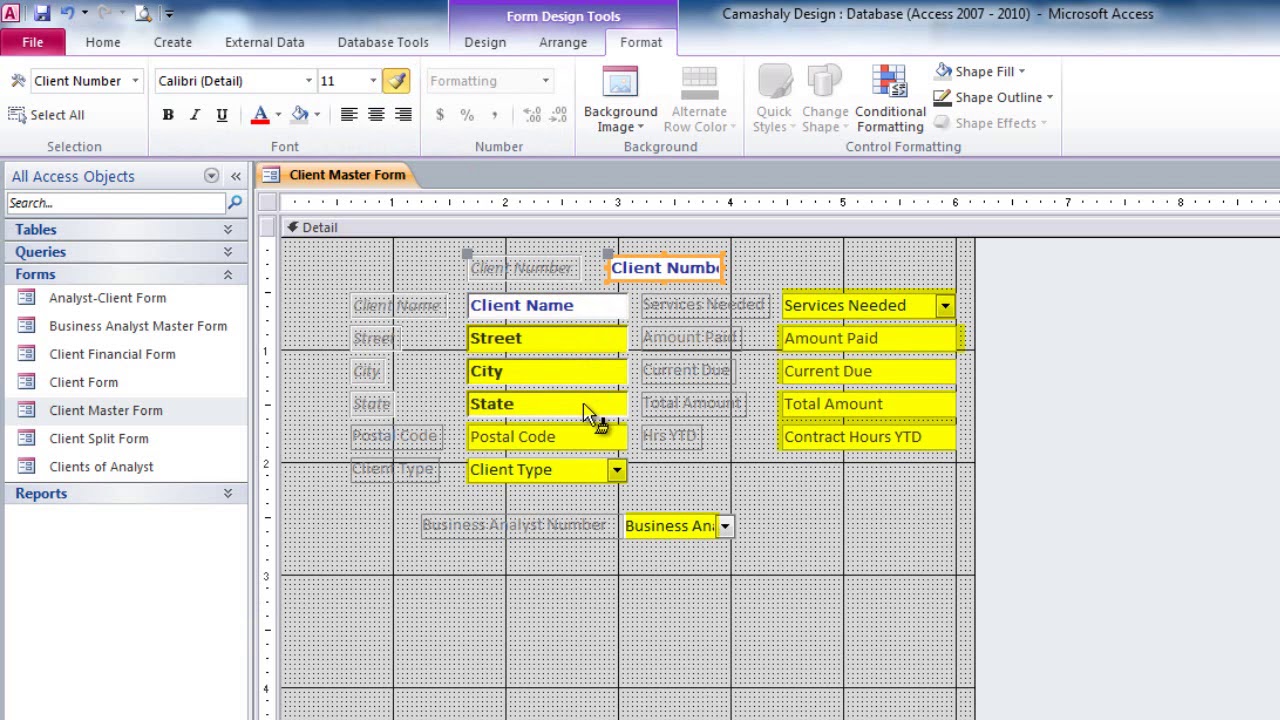
Task: Collapse the navigation pane shutter
Action: [x=236, y=176]
